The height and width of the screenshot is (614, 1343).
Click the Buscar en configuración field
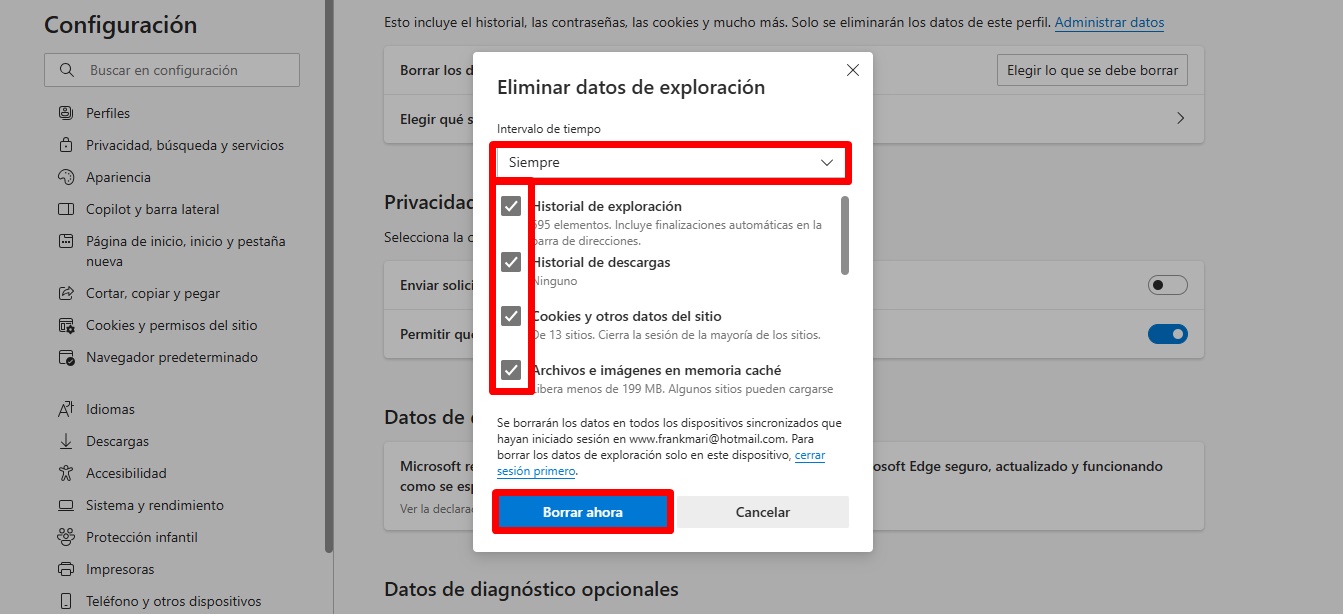click(x=172, y=70)
